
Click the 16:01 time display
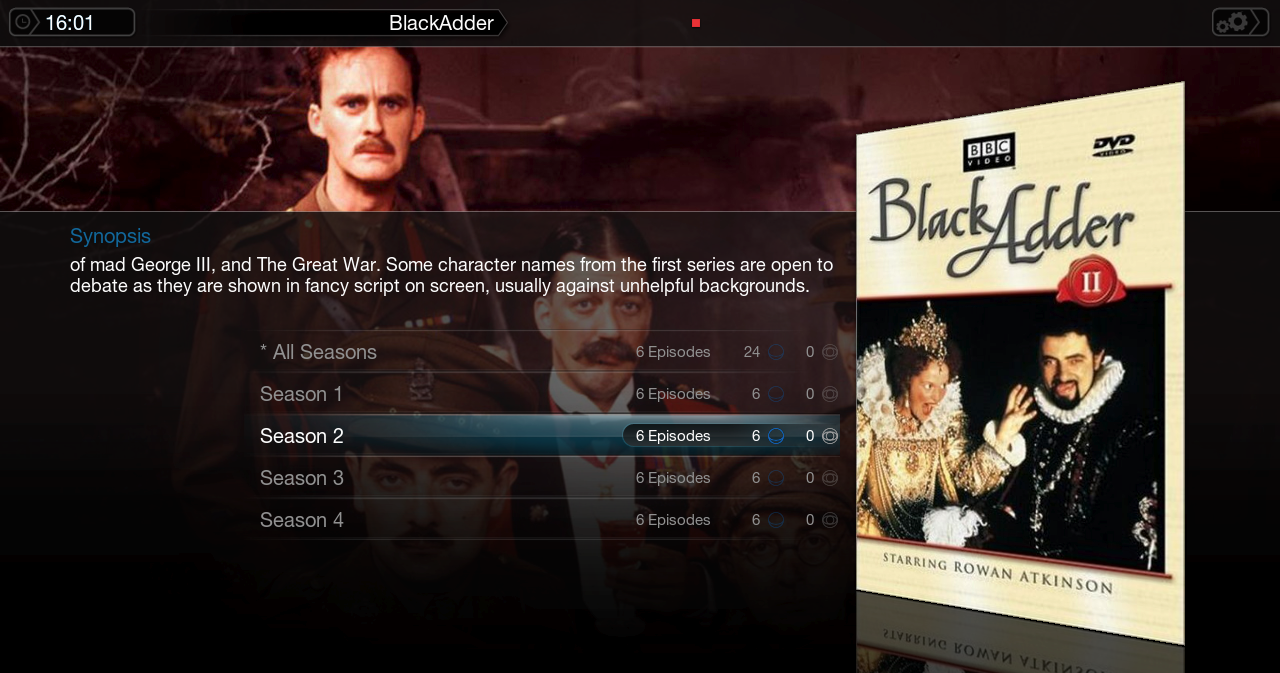(70, 23)
